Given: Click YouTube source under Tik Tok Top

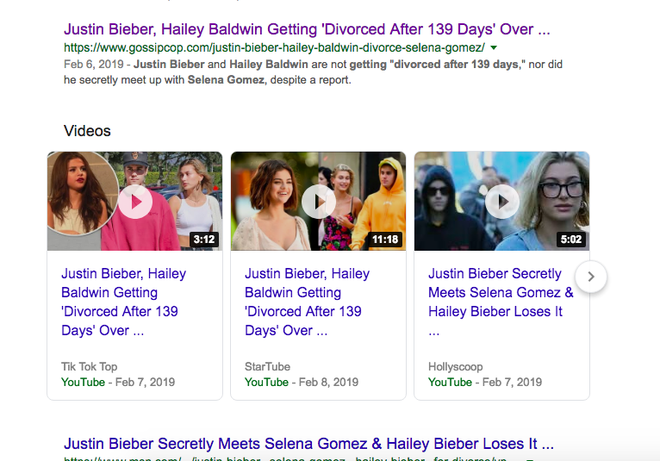Looking at the screenshot, I should tap(83, 382).
